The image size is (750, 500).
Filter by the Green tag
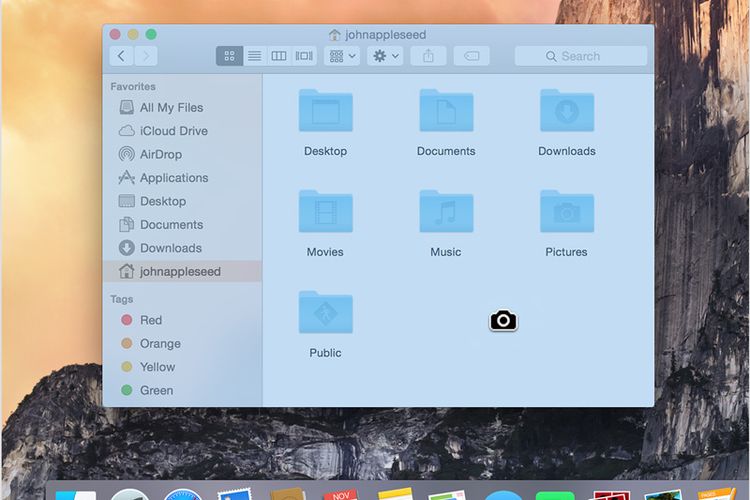coord(182,390)
